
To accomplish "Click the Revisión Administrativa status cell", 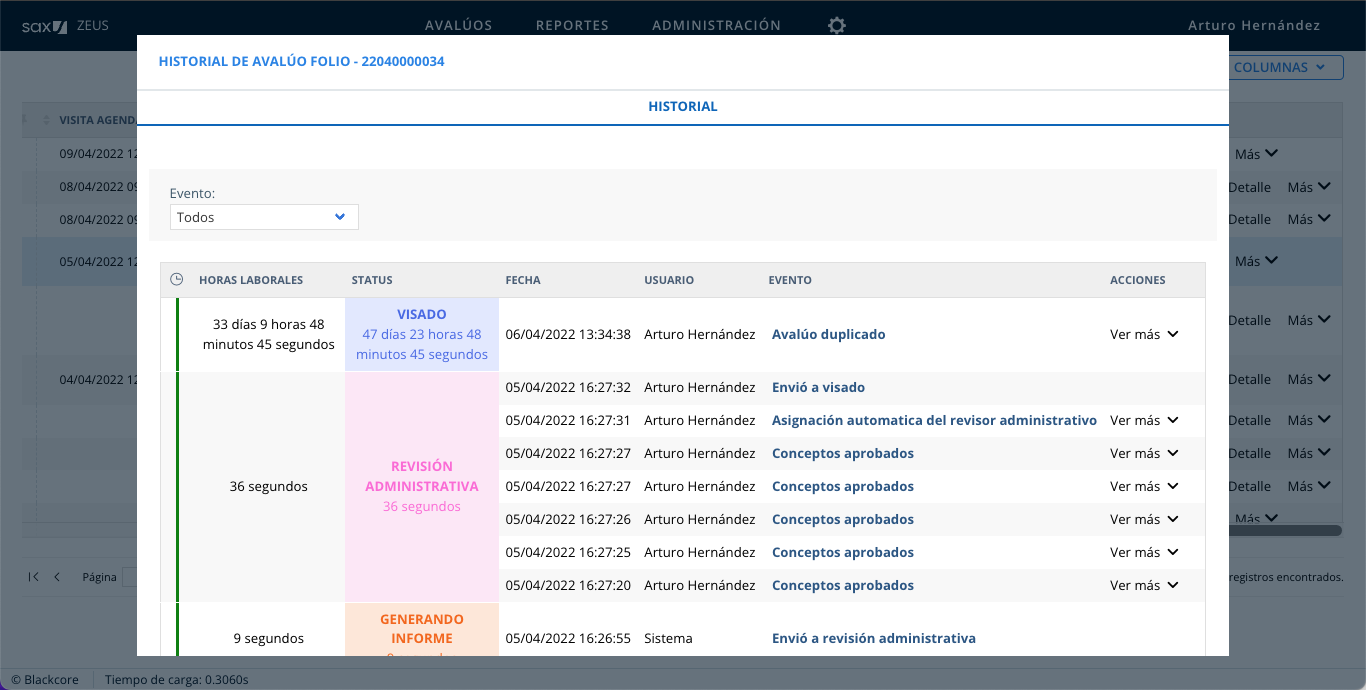I will click(422, 486).
